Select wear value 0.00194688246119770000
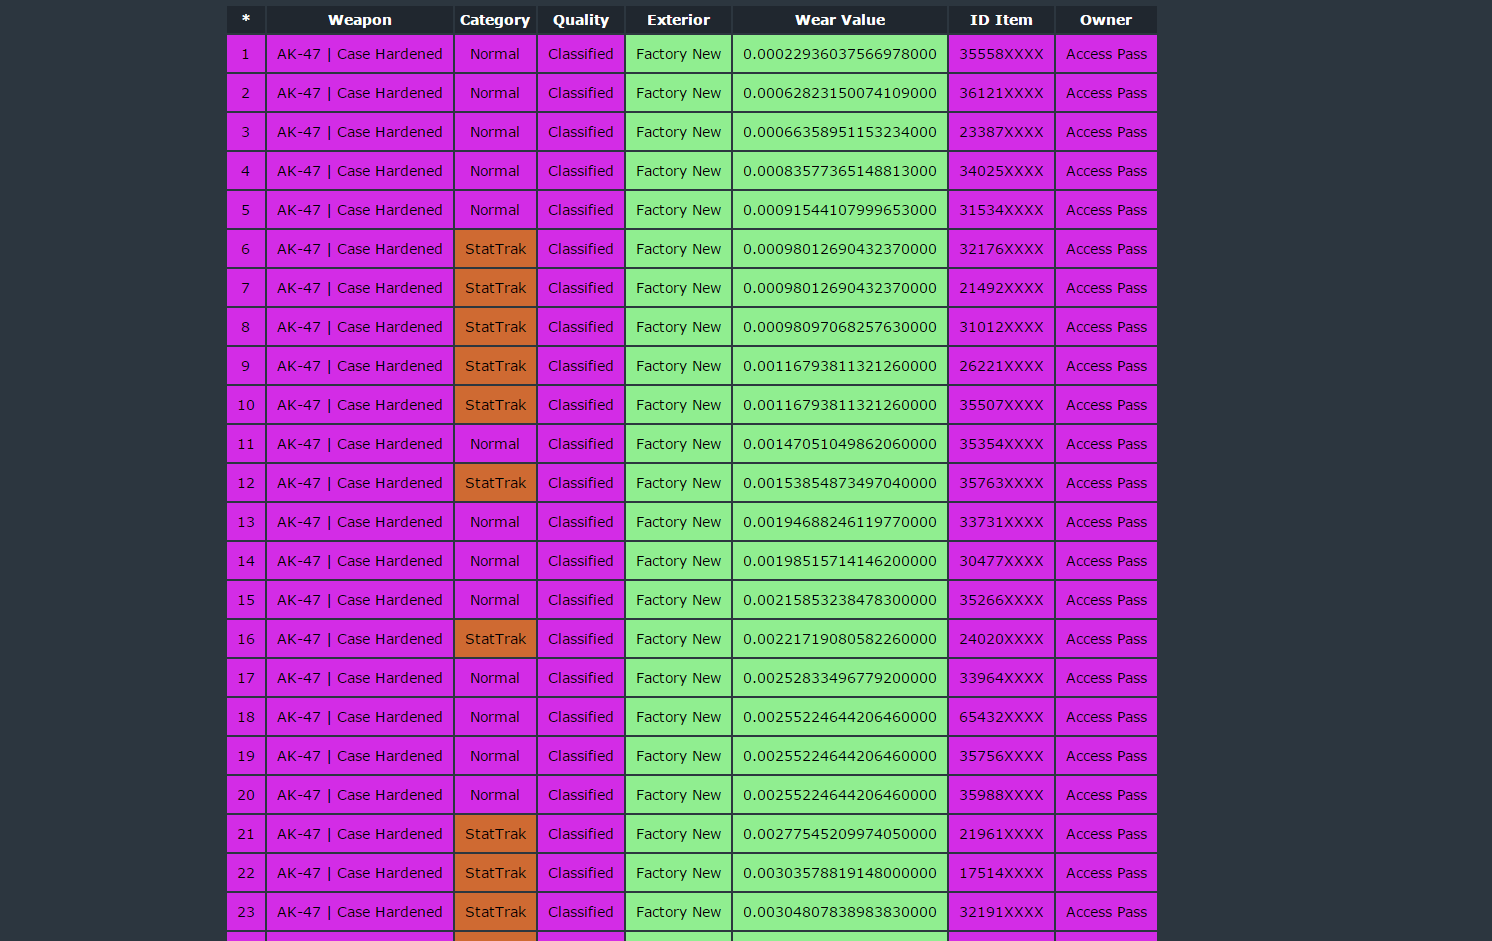The image size is (1492, 941). [x=840, y=522]
